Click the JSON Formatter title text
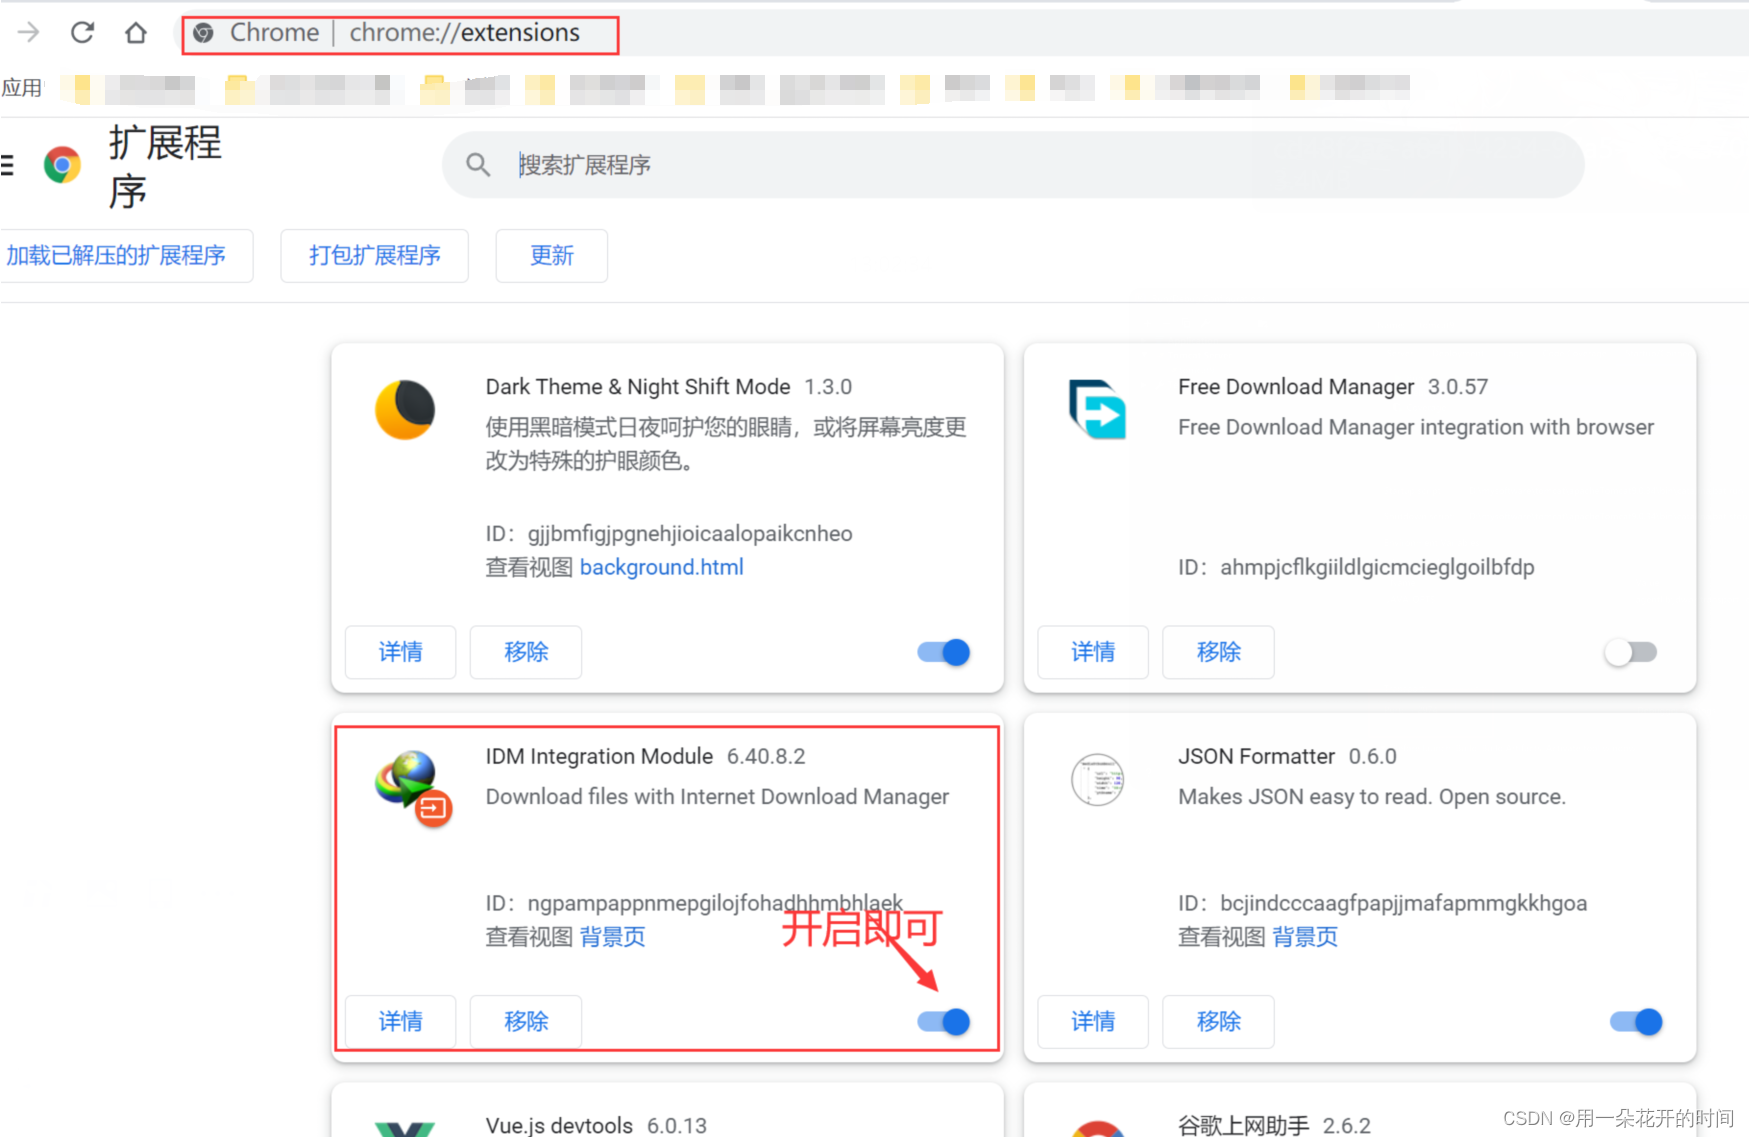 pos(1256,756)
